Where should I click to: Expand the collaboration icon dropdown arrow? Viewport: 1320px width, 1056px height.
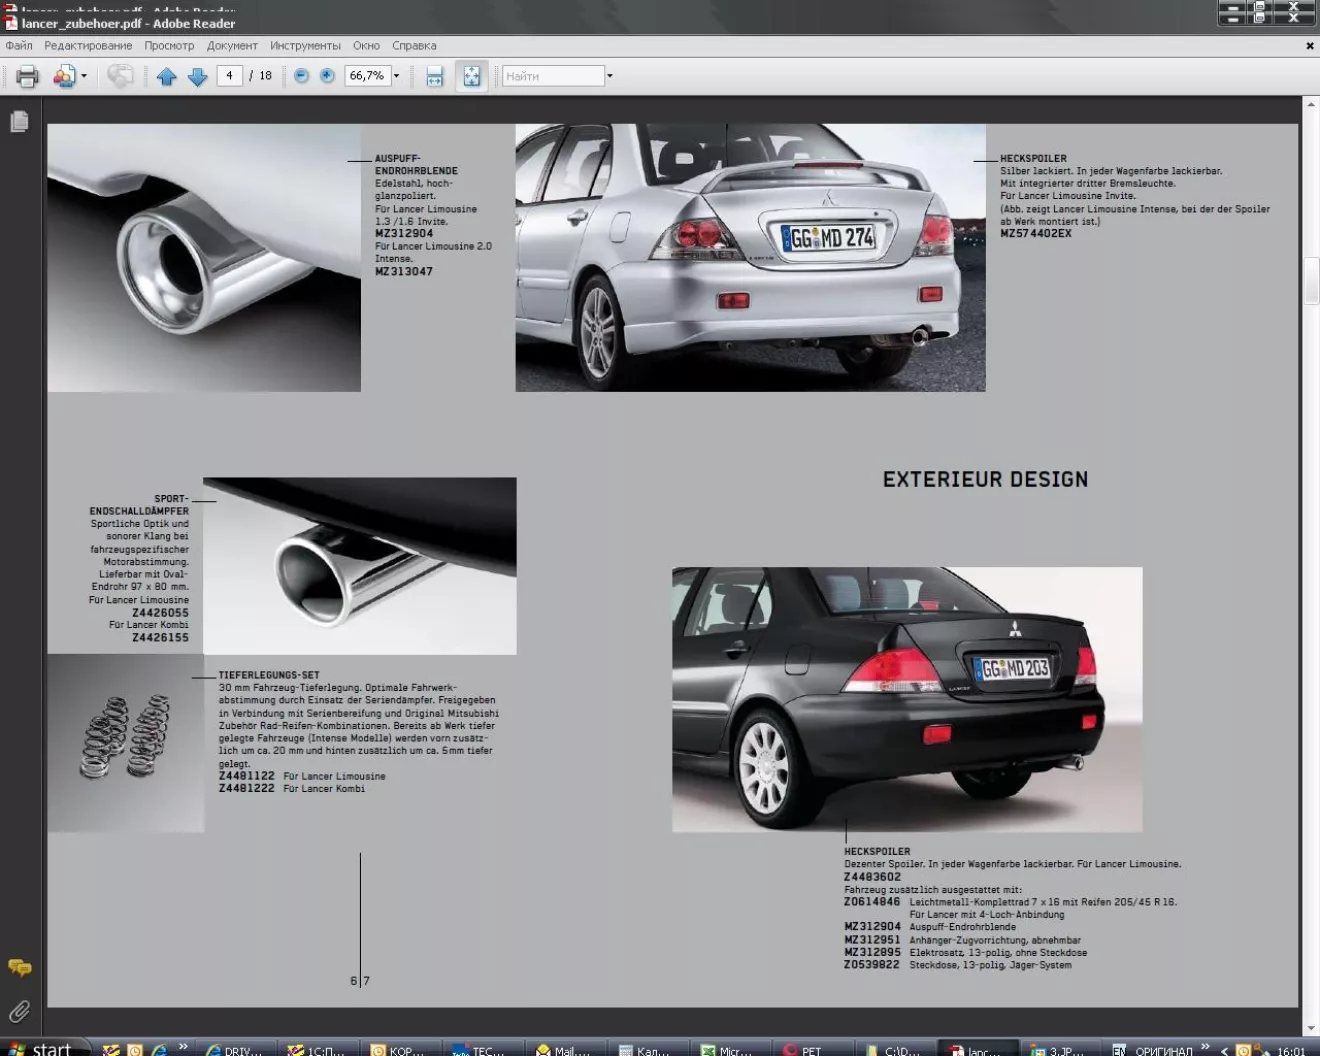click(84, 76)
